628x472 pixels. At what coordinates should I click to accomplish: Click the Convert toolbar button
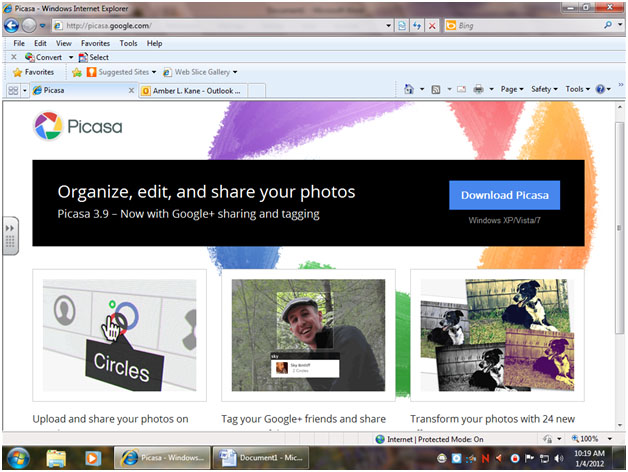point(43,57)
